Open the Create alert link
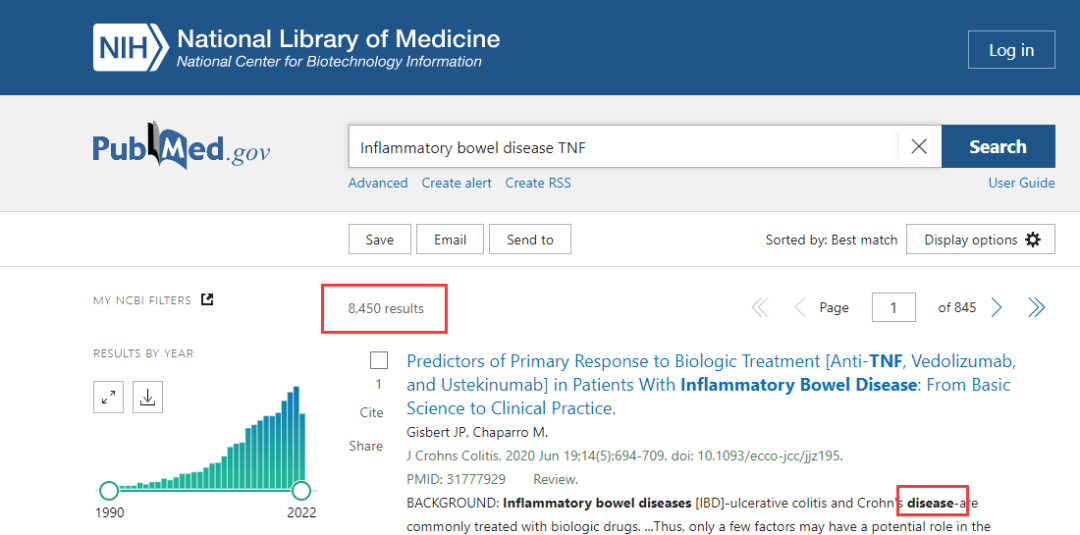 (x=457, y=183)
